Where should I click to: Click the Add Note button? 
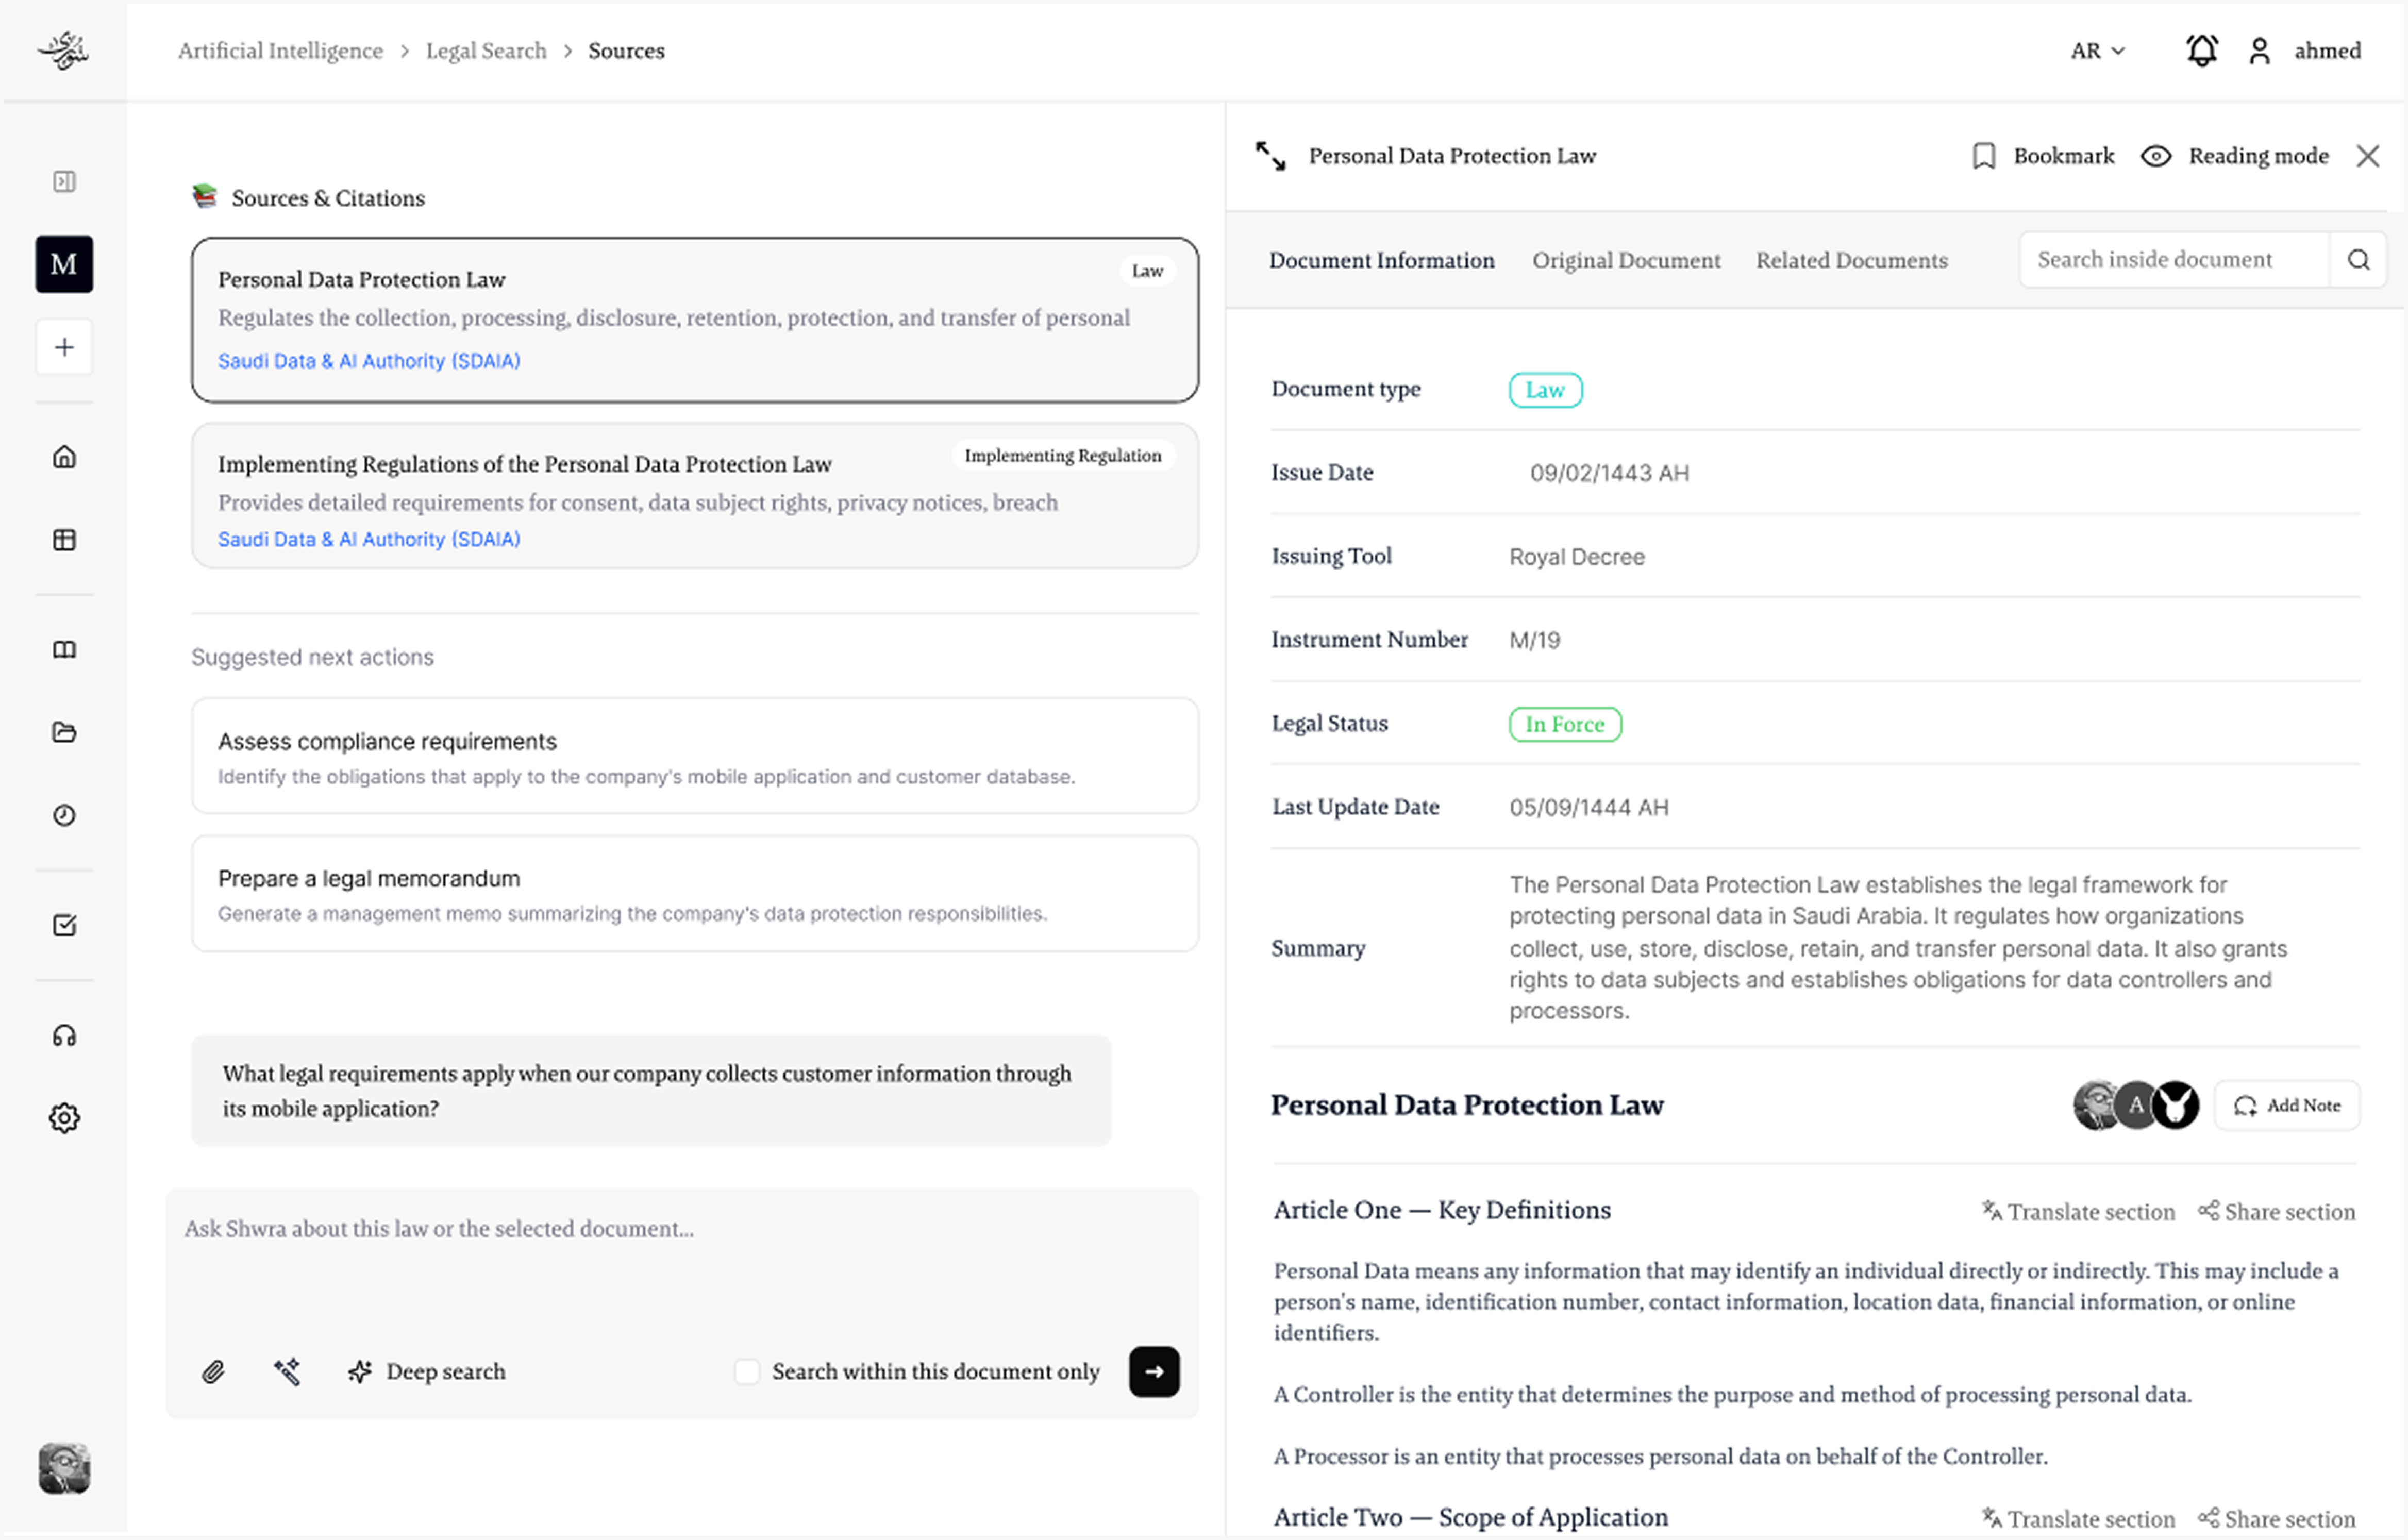[2287, 1105]
